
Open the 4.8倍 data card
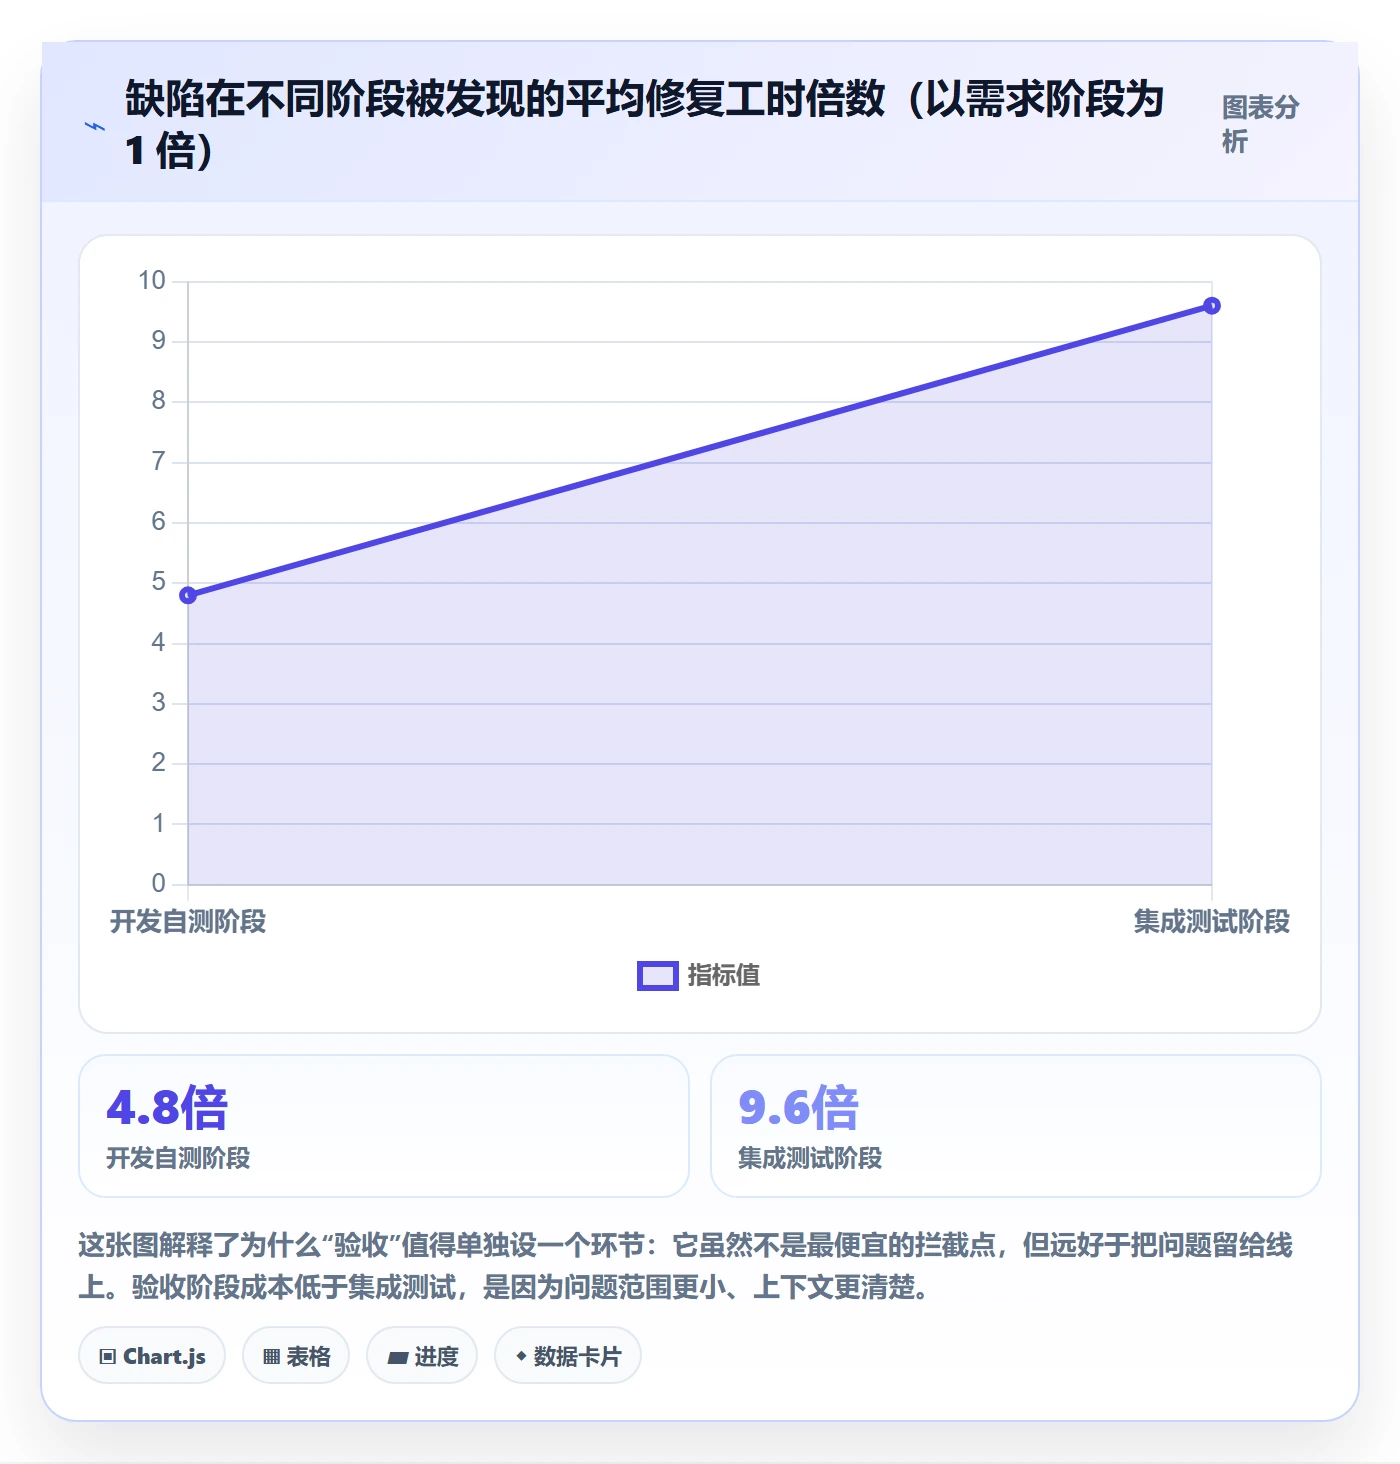pos(384,1126)
